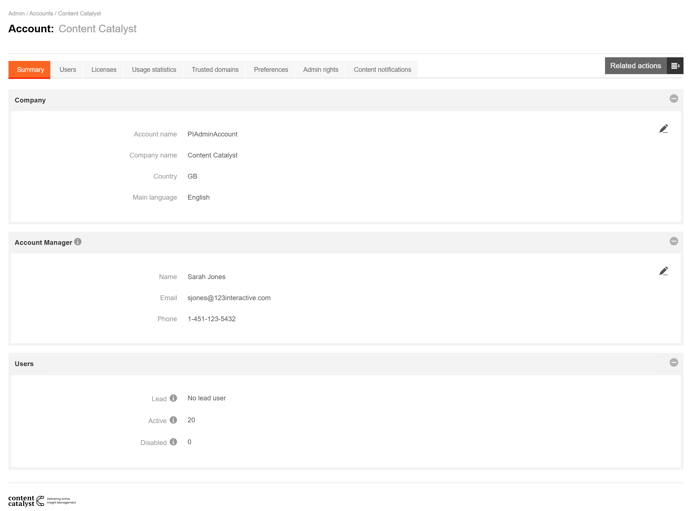Image resolution: width=688 pixels, height=511 pixels.
Task: Click Content Catalyst breadcrumb link
Action: click(x=79, y=14)
